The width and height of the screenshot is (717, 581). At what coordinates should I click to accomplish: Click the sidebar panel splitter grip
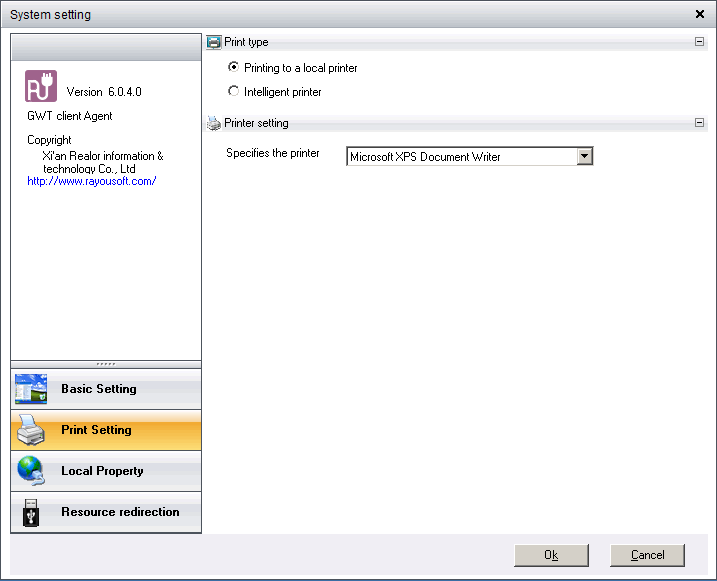pyautogui.click(x=106, y=364)
